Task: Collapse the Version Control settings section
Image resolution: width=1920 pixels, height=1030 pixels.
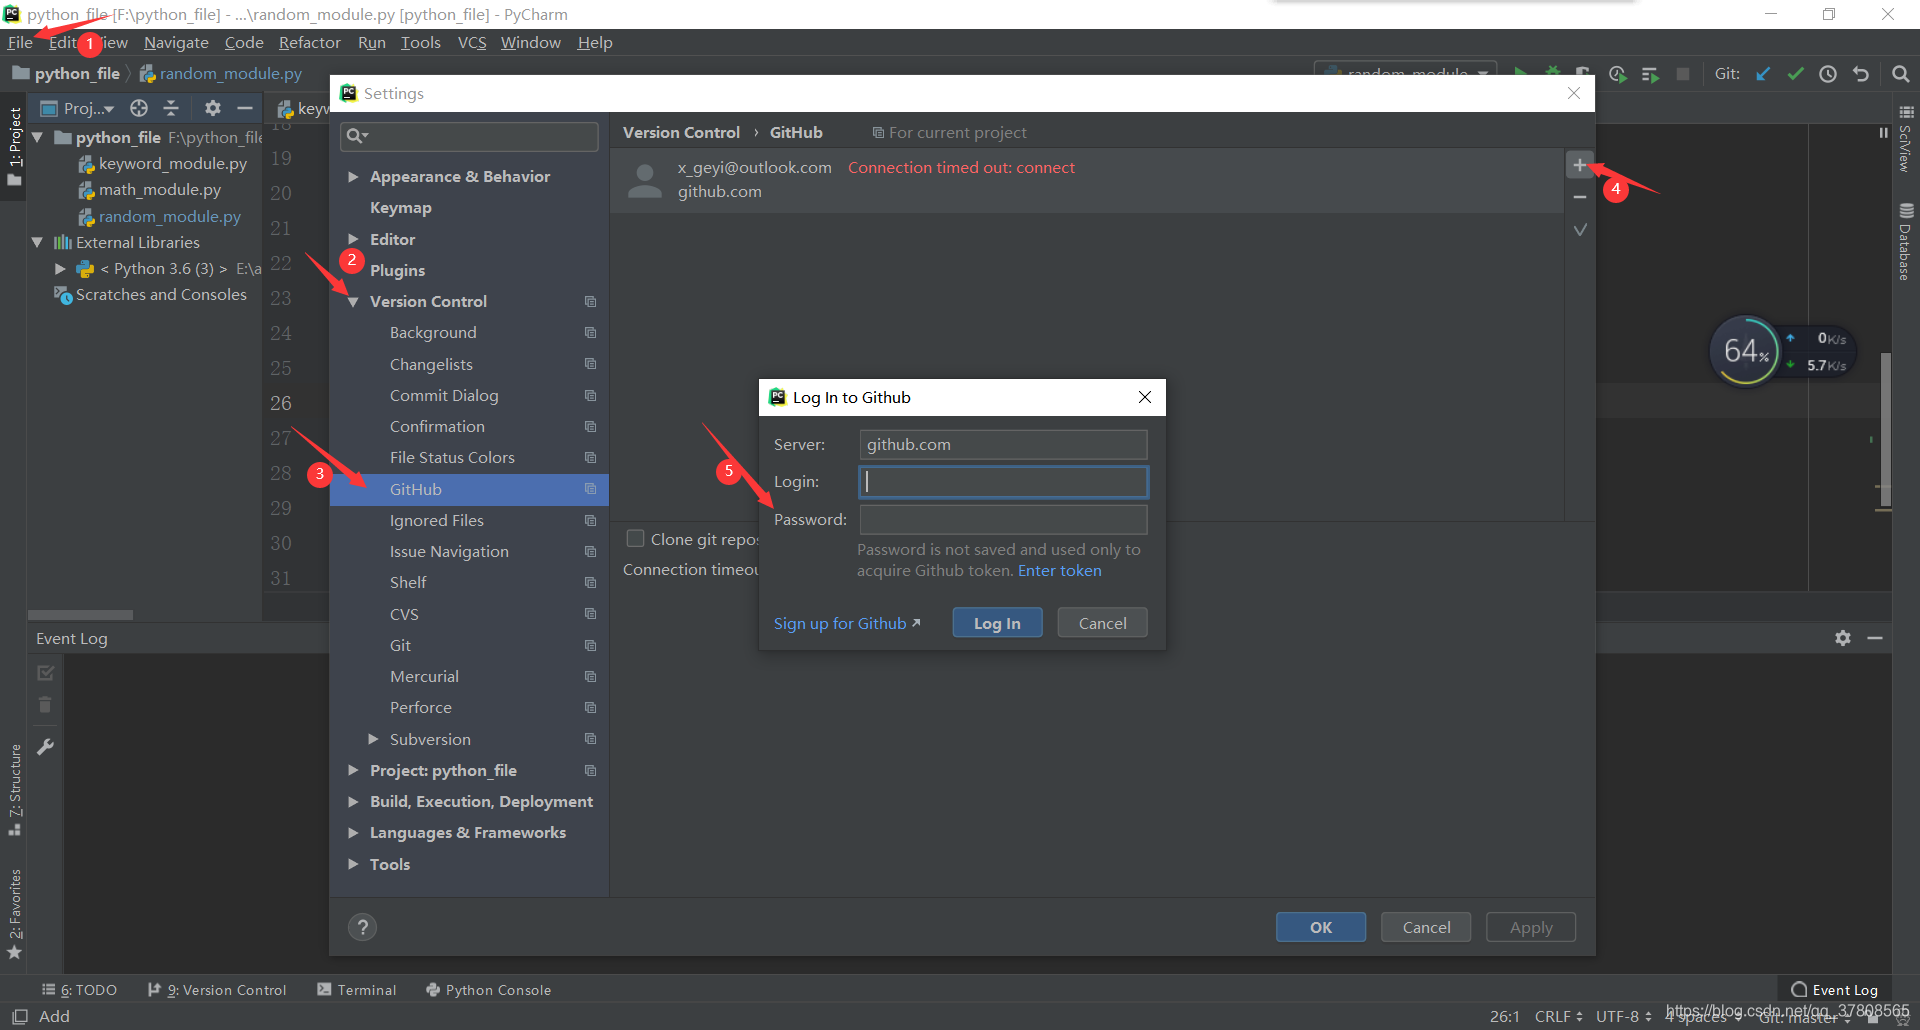Action: [353, 302]
